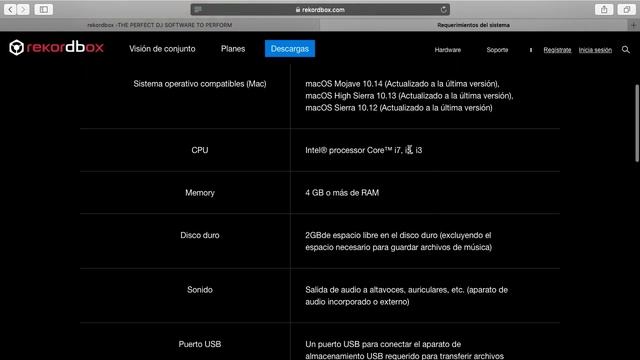Click the Inicia sesión link
Screen dimensions: 640x360
click(595, 50)
